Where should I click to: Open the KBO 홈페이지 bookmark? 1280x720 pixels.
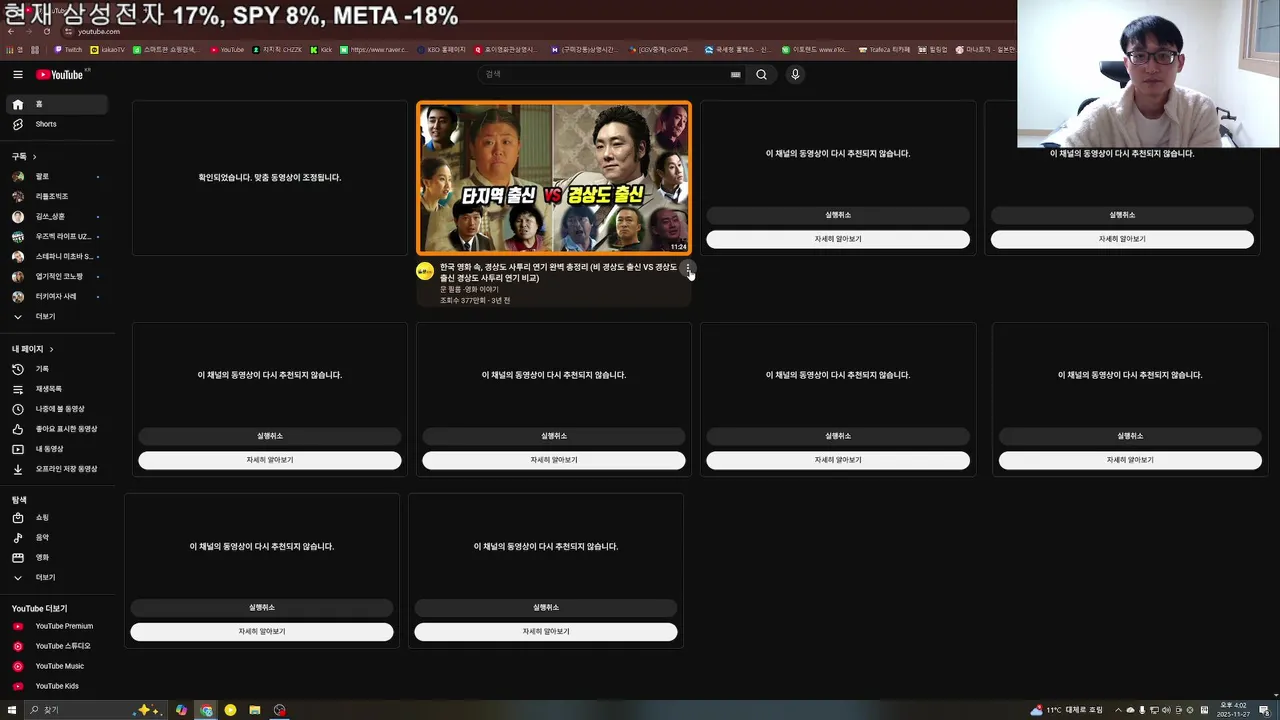click(441, 49)
